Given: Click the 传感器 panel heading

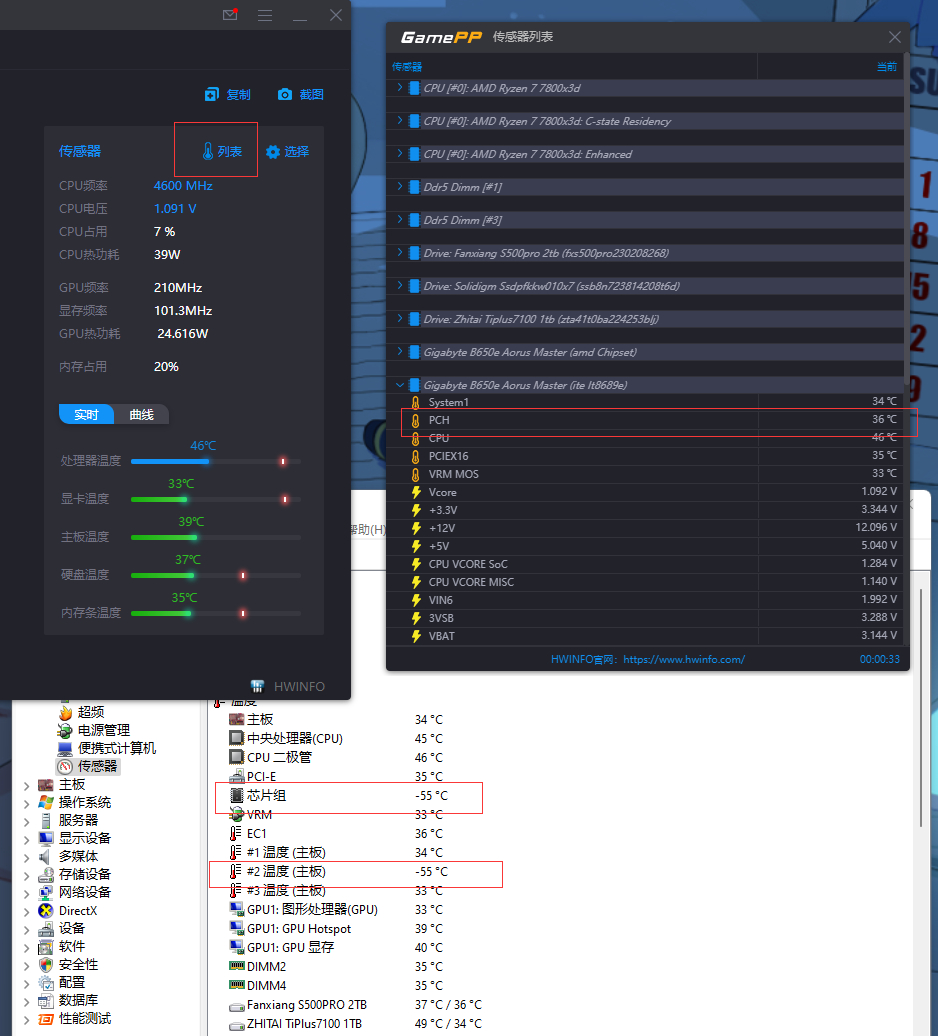Looking at the screenshot, I should [x=80, y=151].
